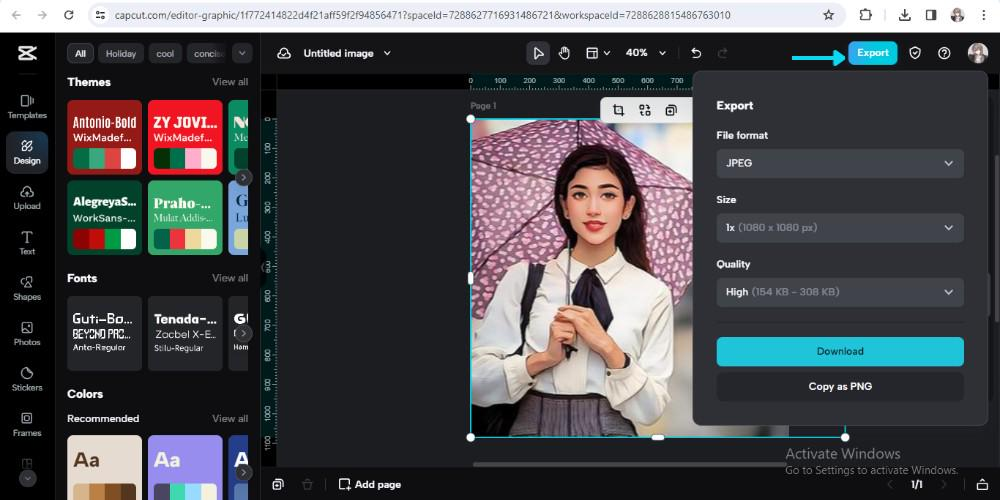The width and height of the screenshot is (1000, 500).
Task: Open the Templates sidebar panel
Action: coord(27,107)
